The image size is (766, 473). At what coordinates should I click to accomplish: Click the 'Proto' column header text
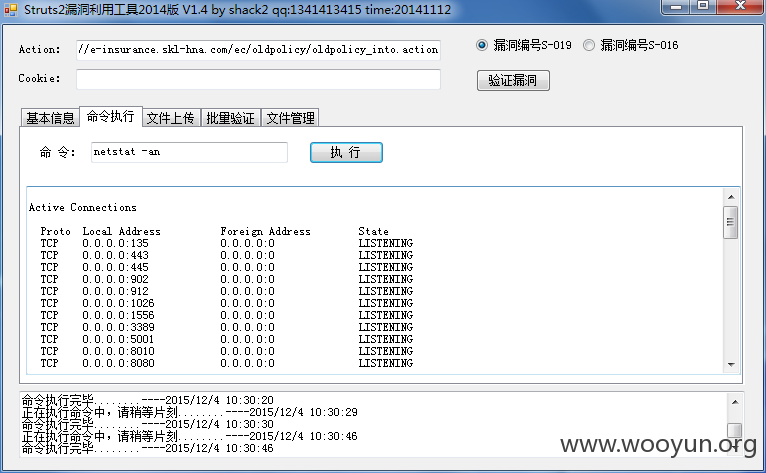coord(55,231)
